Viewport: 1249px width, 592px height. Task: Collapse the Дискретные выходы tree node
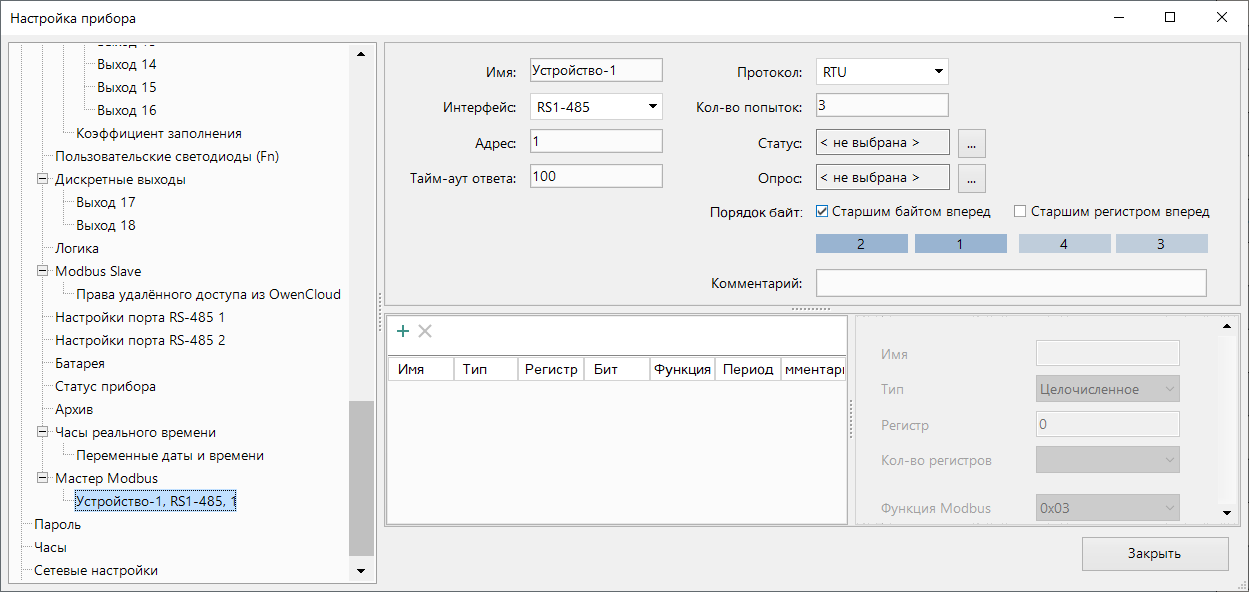click(42, 180)
